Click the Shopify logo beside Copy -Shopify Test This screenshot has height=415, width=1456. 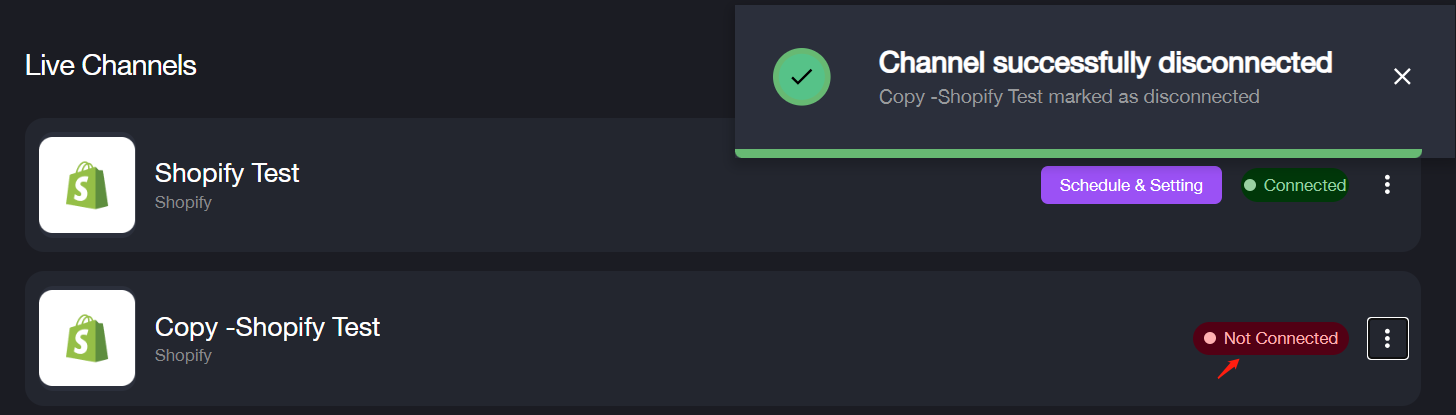[87, 338]
